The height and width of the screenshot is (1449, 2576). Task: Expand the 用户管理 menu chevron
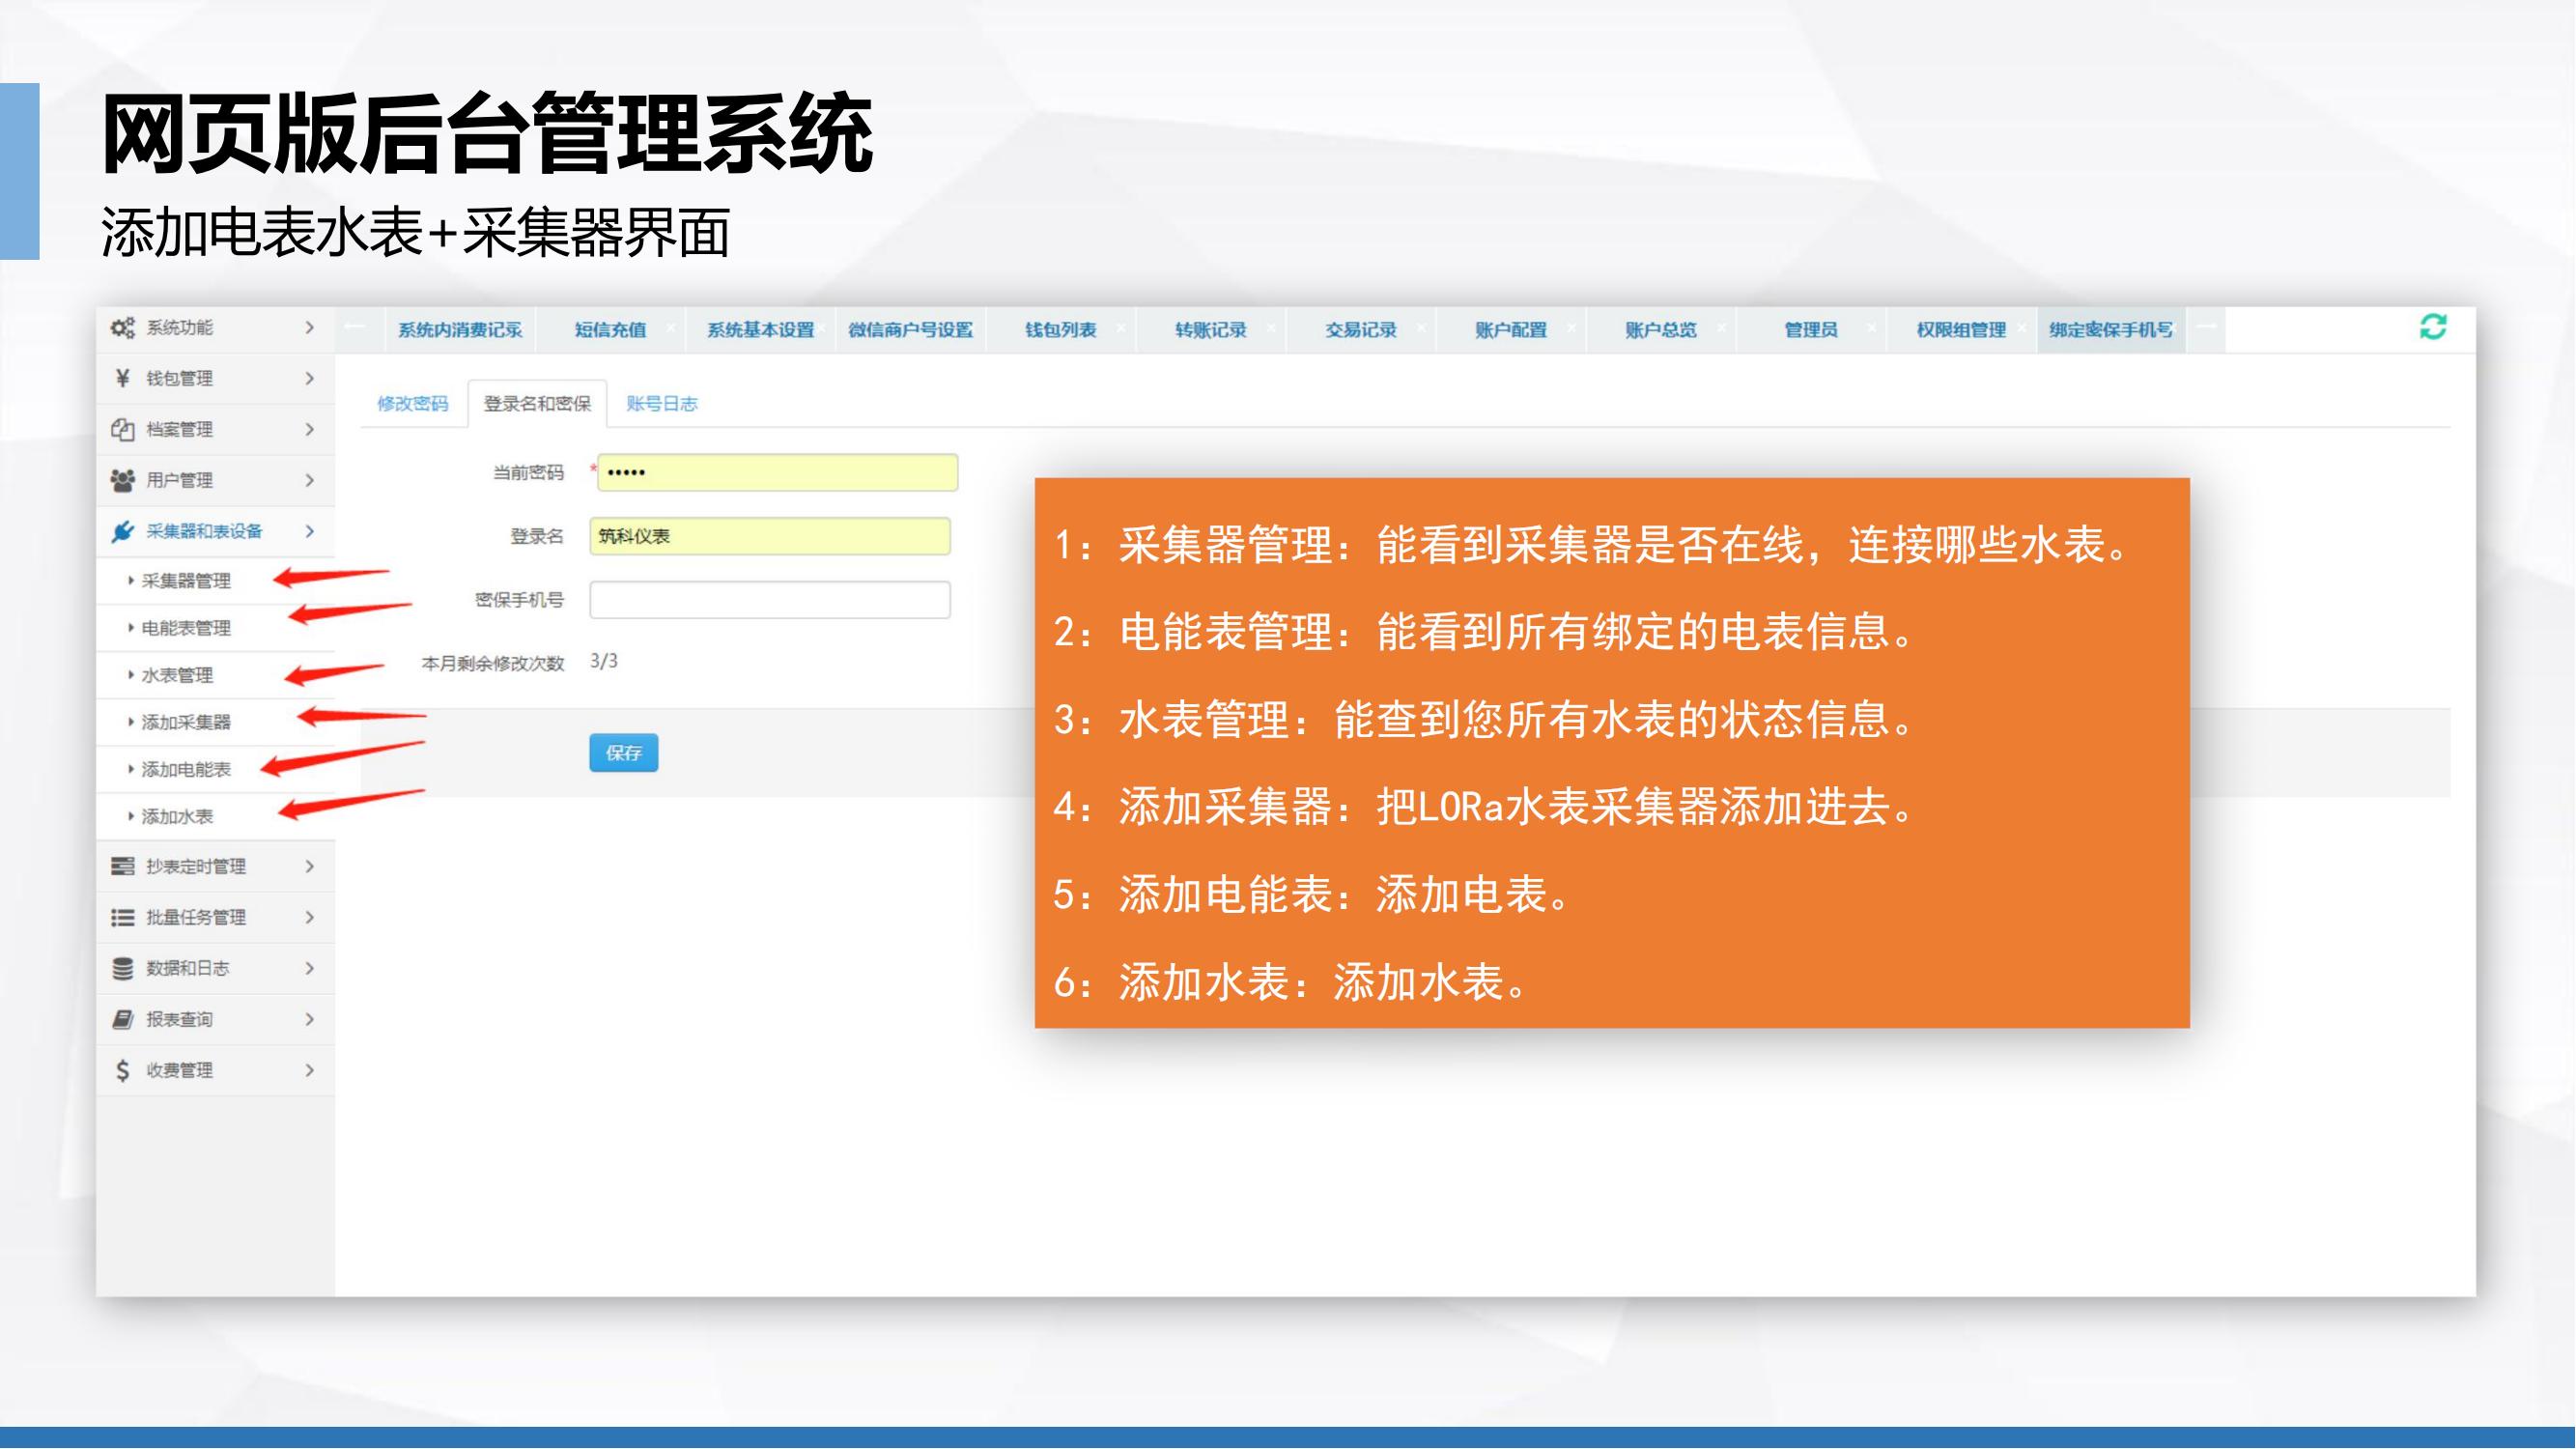310,480
